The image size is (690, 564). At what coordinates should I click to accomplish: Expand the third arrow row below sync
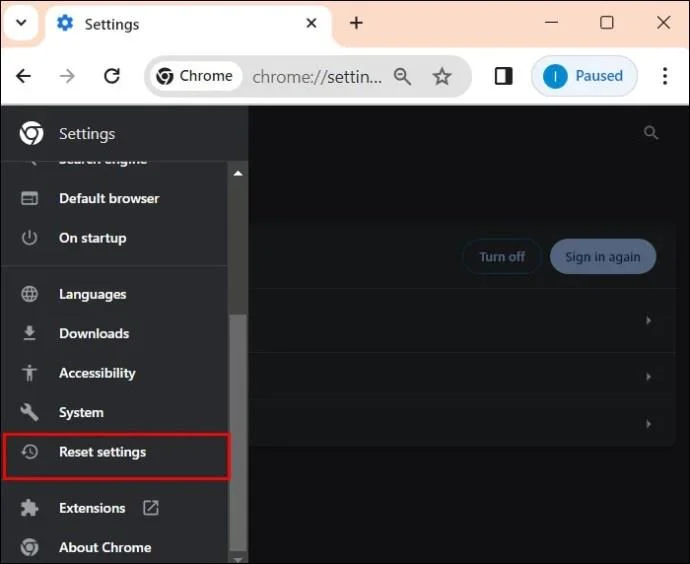click(x=648, y=424)
